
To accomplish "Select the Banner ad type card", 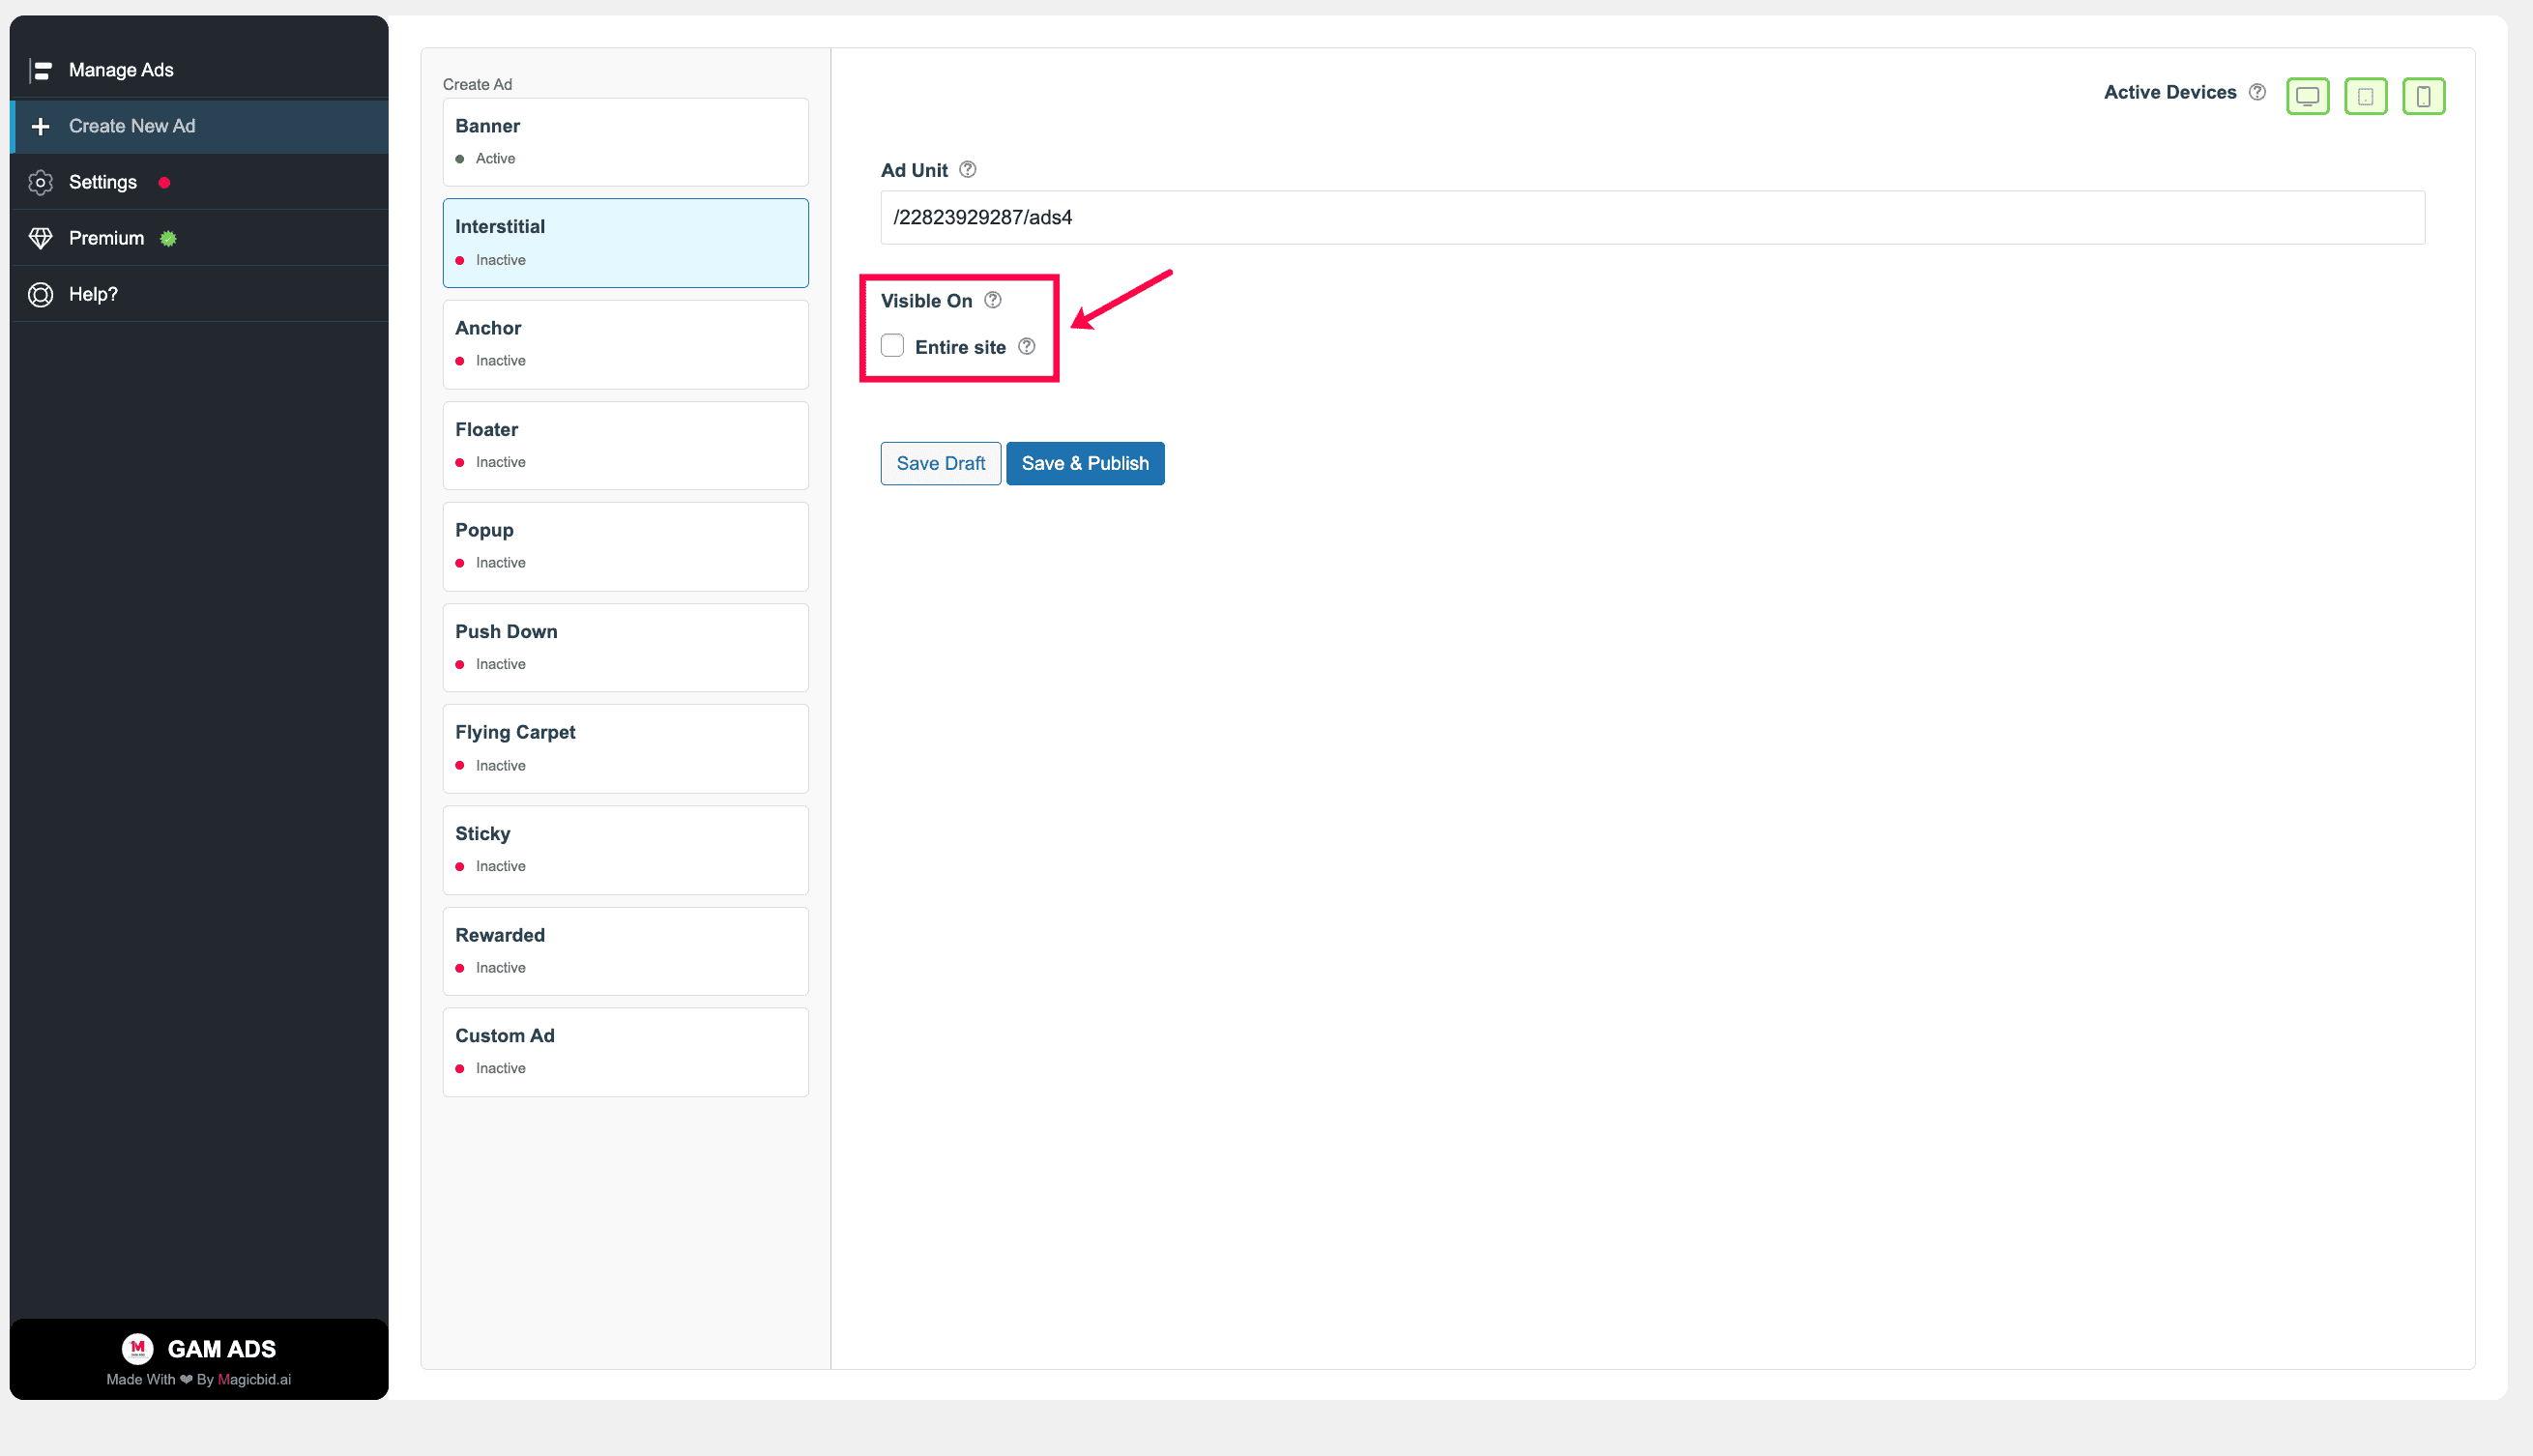I will point(625,141).
